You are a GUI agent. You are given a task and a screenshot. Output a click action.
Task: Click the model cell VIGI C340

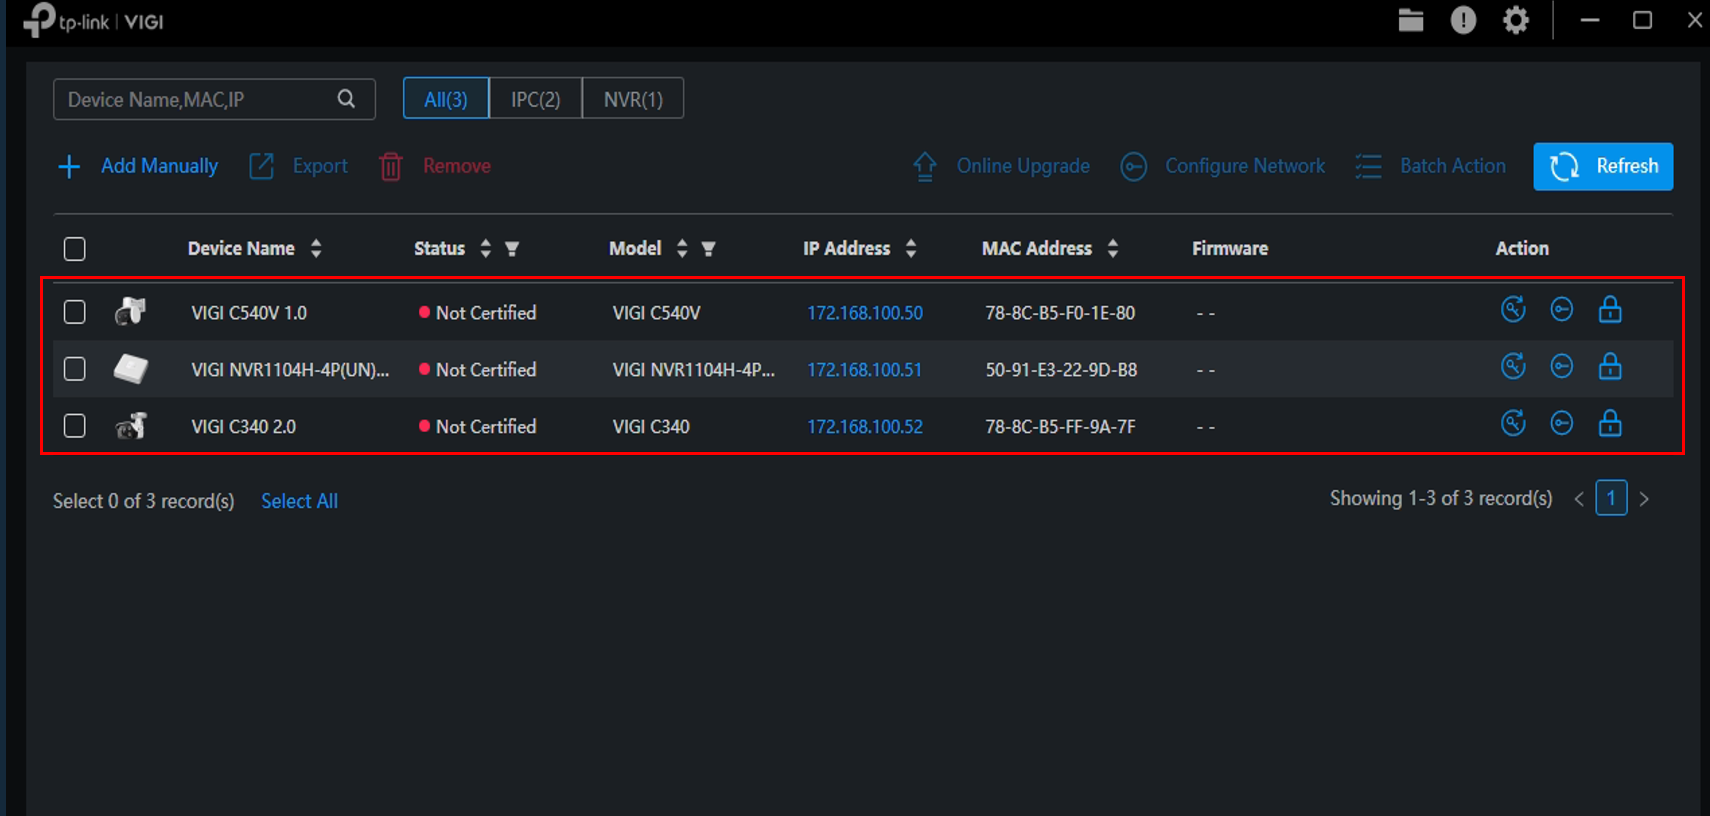651,427
